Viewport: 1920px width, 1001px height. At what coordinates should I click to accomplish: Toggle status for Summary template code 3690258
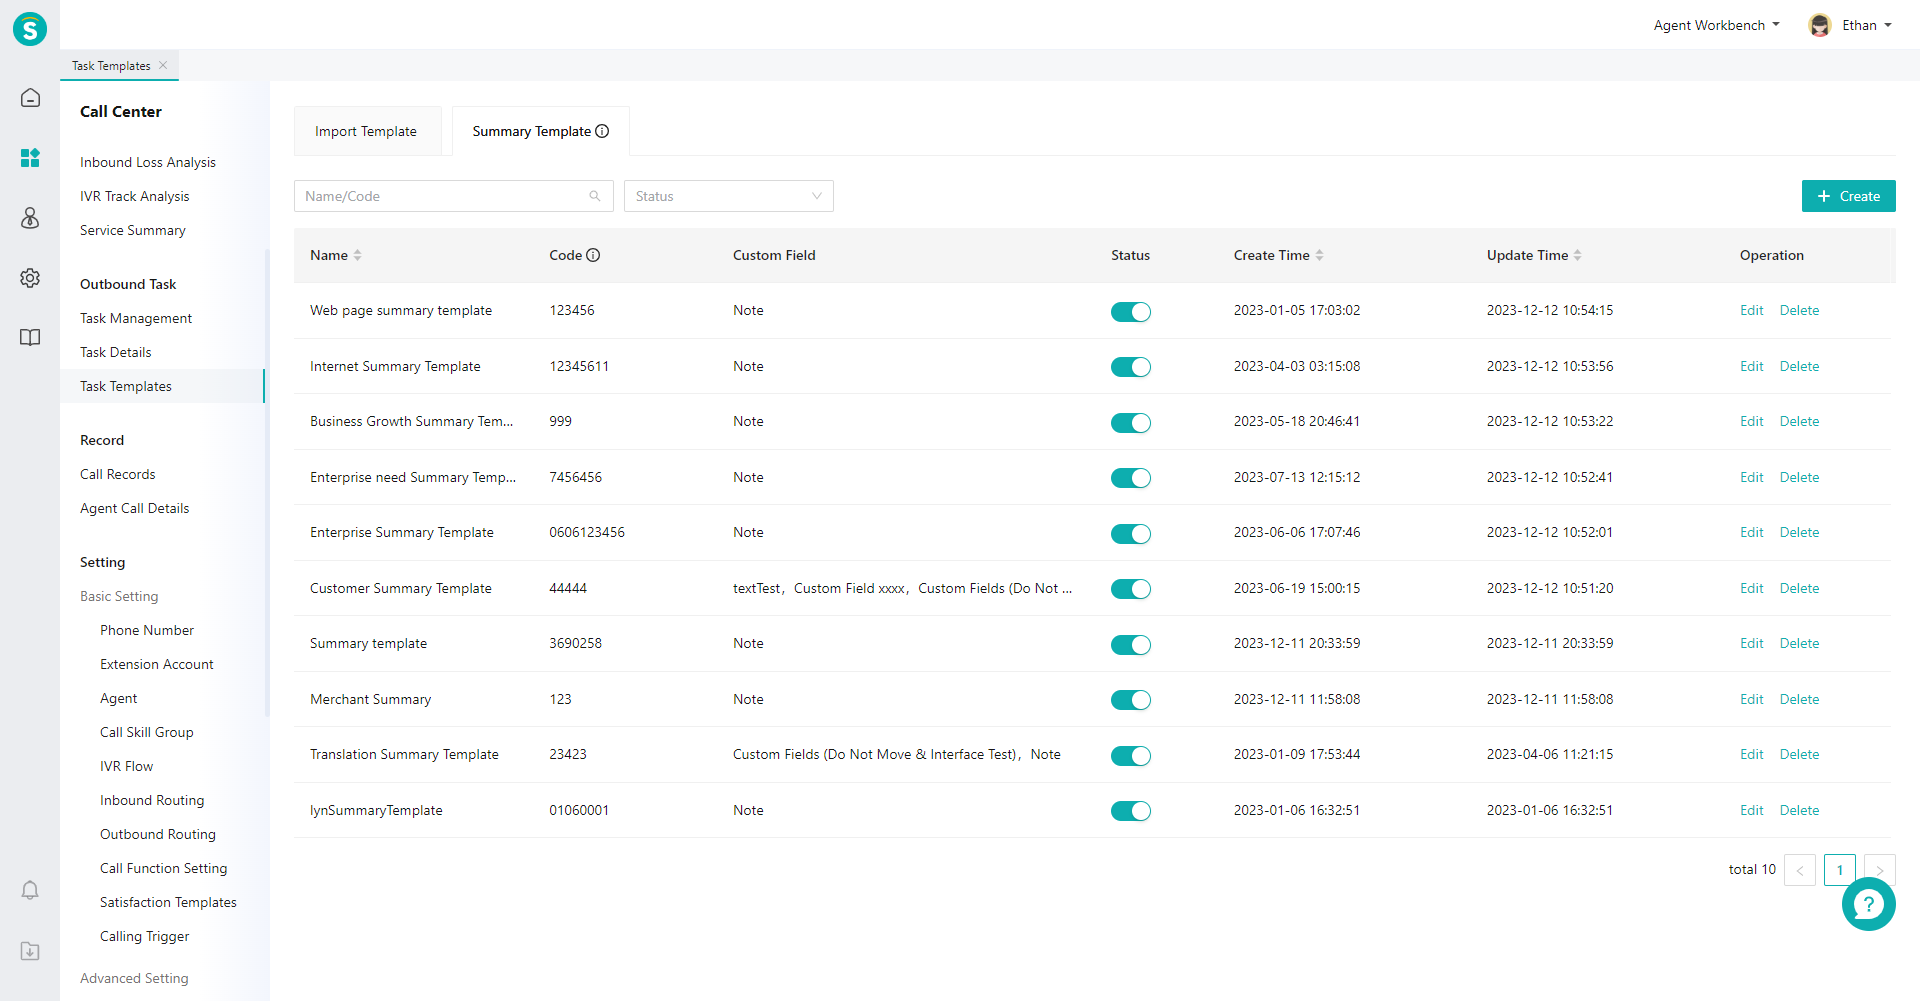coord(1131,645)
